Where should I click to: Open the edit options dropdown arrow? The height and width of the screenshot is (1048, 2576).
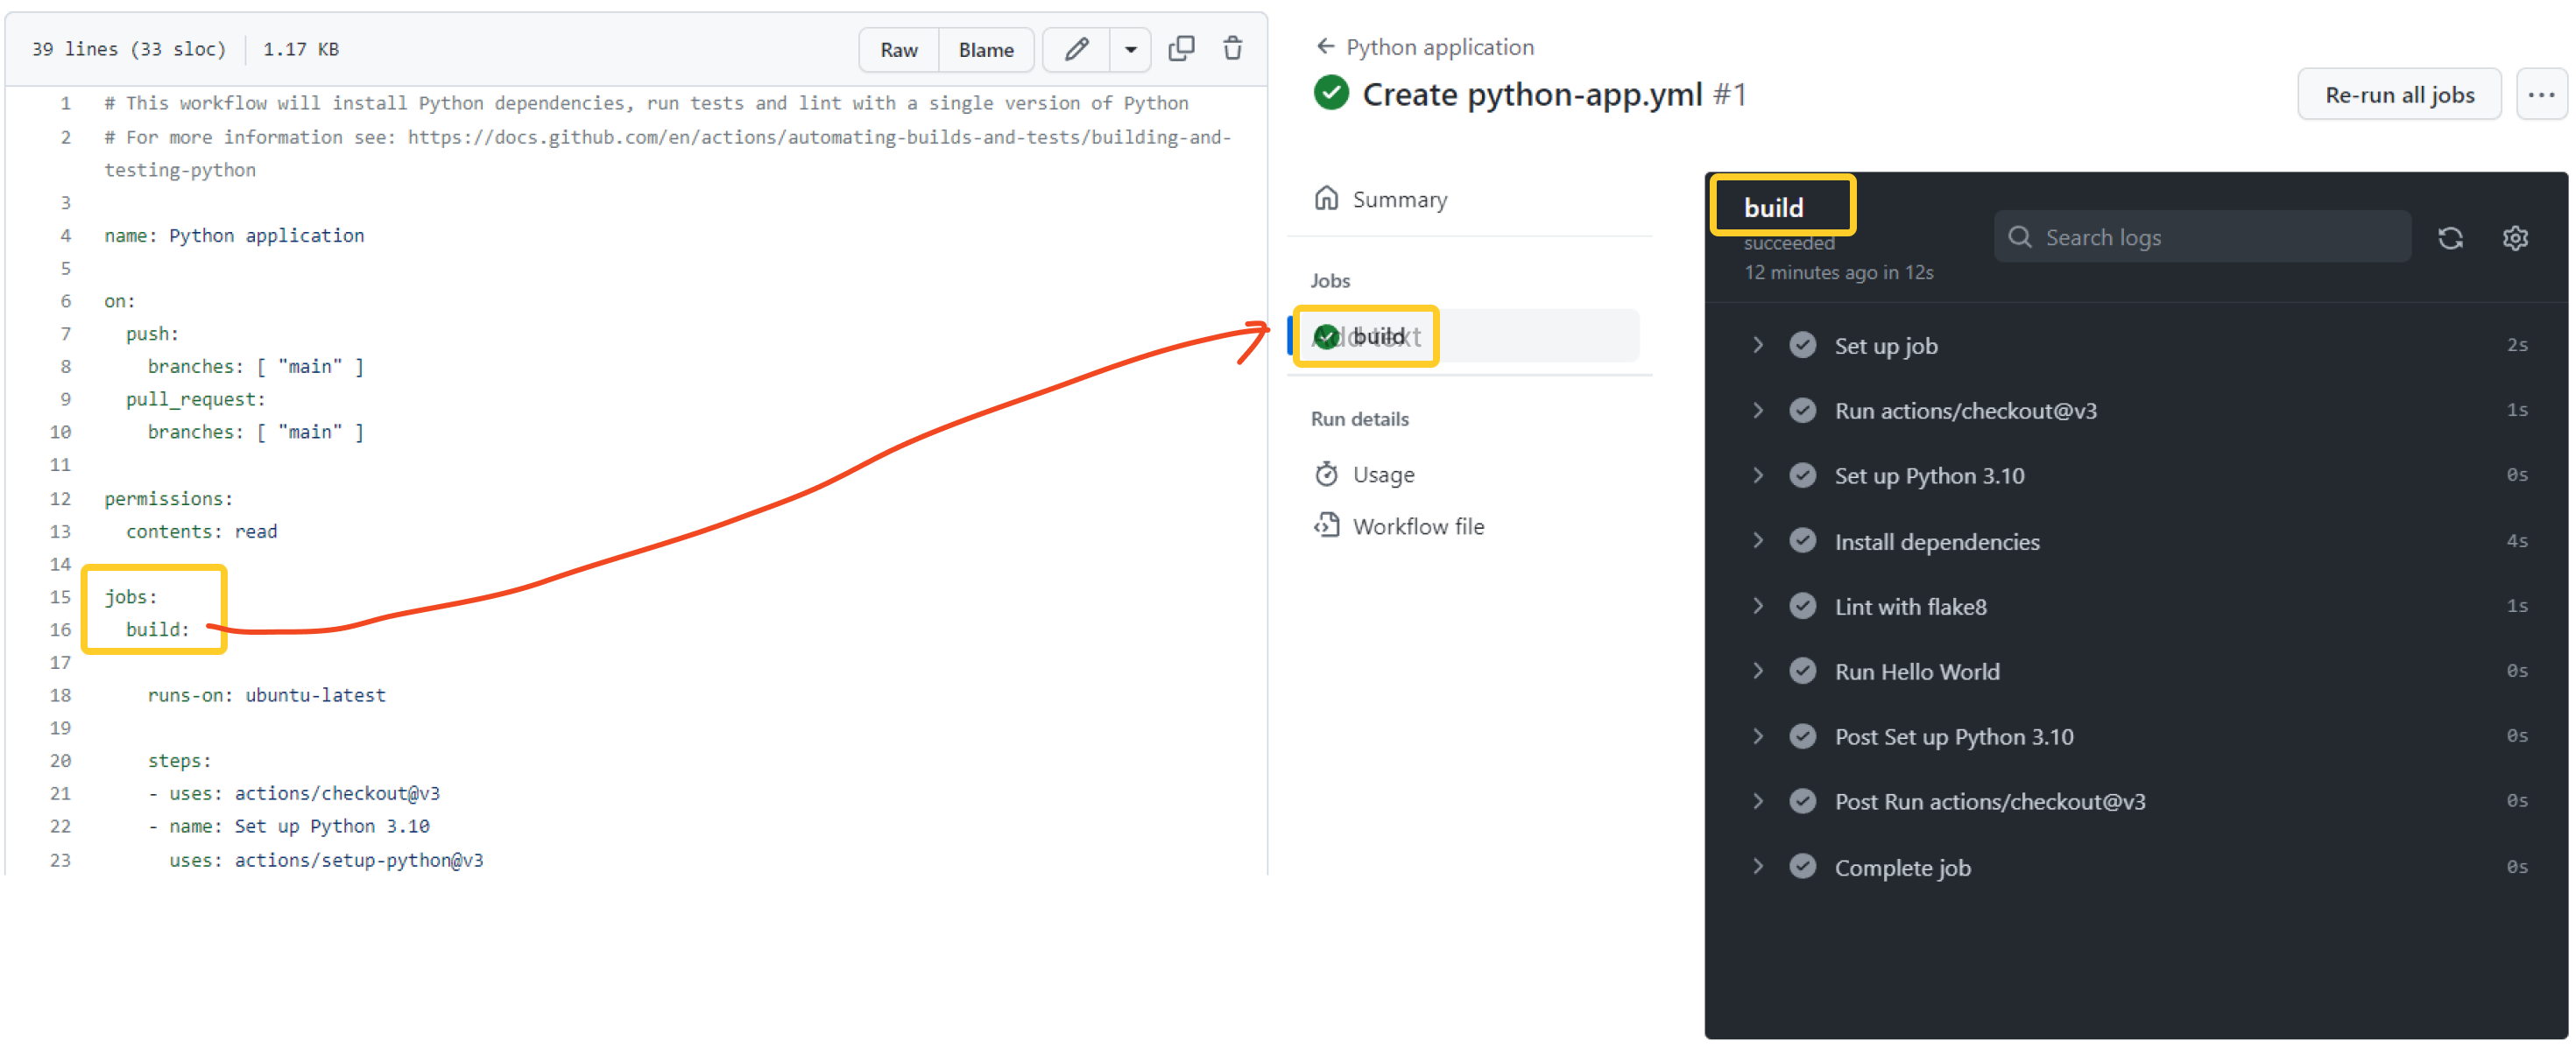point(1130,49)
